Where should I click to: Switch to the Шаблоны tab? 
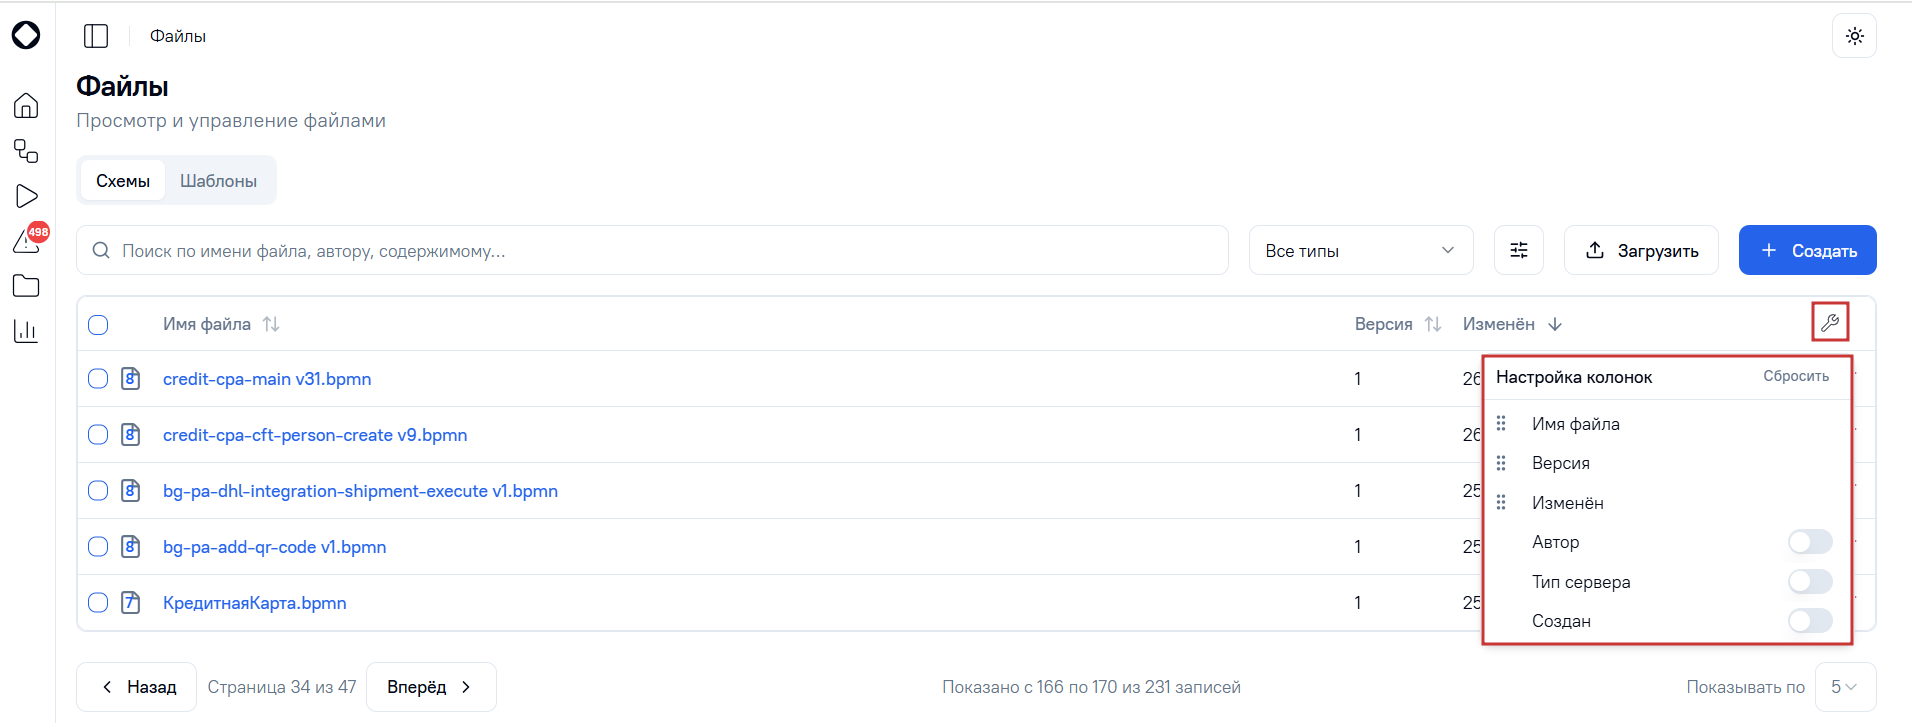click(x=218, y=181)
